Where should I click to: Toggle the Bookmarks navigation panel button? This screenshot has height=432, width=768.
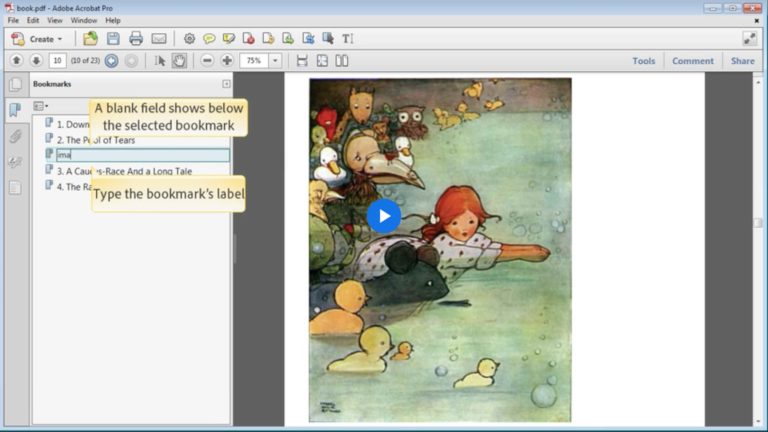pos(15,110)
